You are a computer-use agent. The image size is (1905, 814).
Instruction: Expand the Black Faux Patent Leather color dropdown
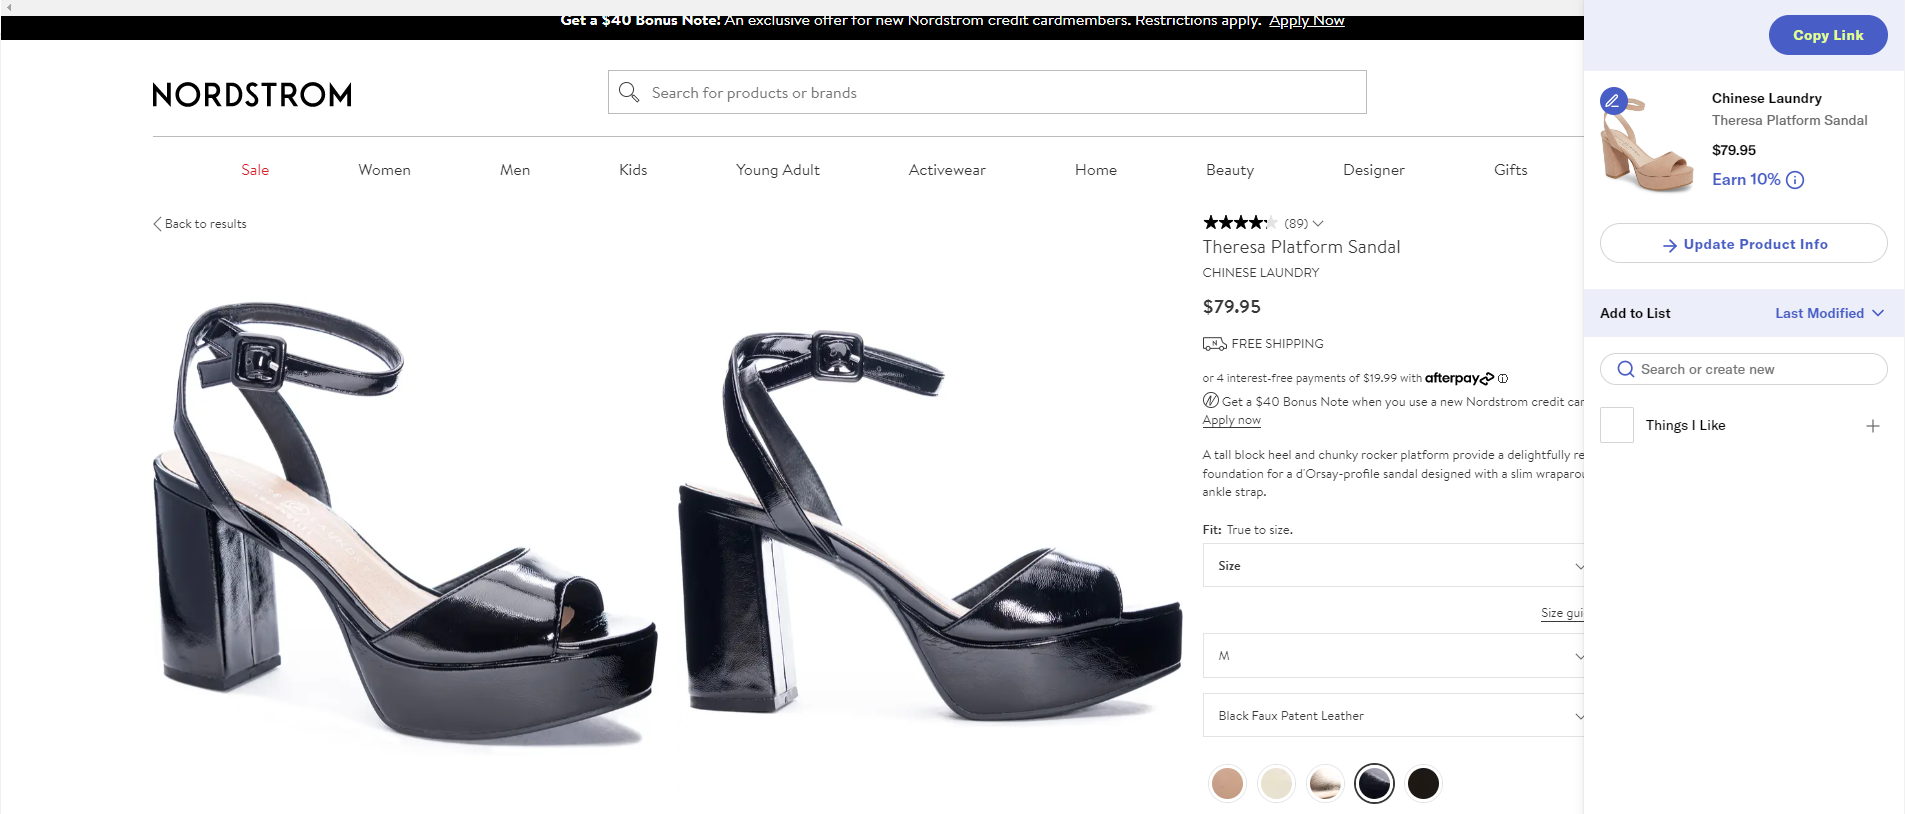point(1392,716)
